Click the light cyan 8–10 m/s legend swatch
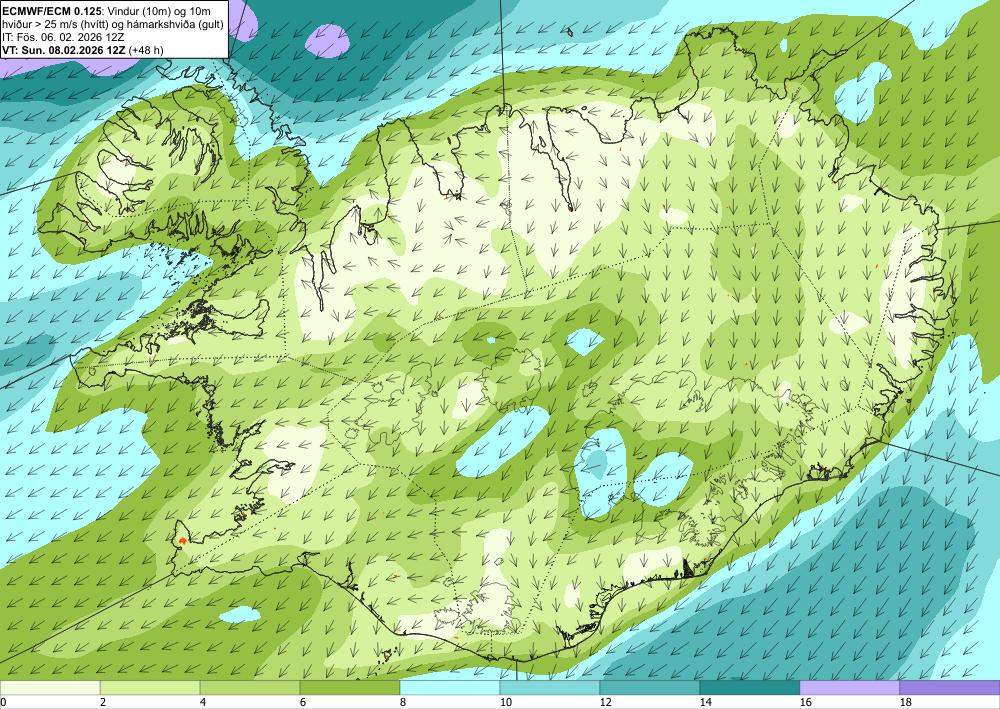Viewport: 1000px width, 709px height. tap(450, 688)
